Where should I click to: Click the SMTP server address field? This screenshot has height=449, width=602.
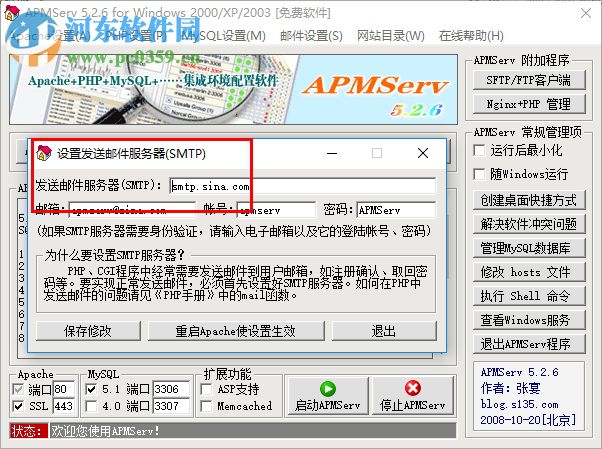303,186
